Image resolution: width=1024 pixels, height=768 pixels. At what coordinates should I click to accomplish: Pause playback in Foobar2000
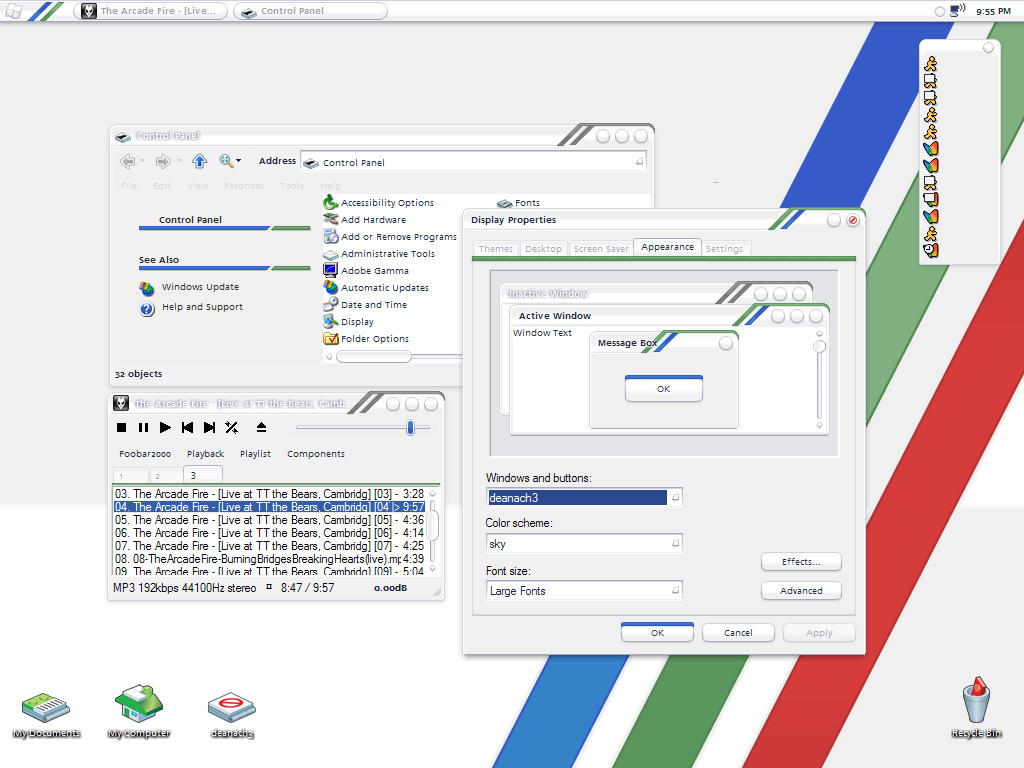click(x=143, y=428)
